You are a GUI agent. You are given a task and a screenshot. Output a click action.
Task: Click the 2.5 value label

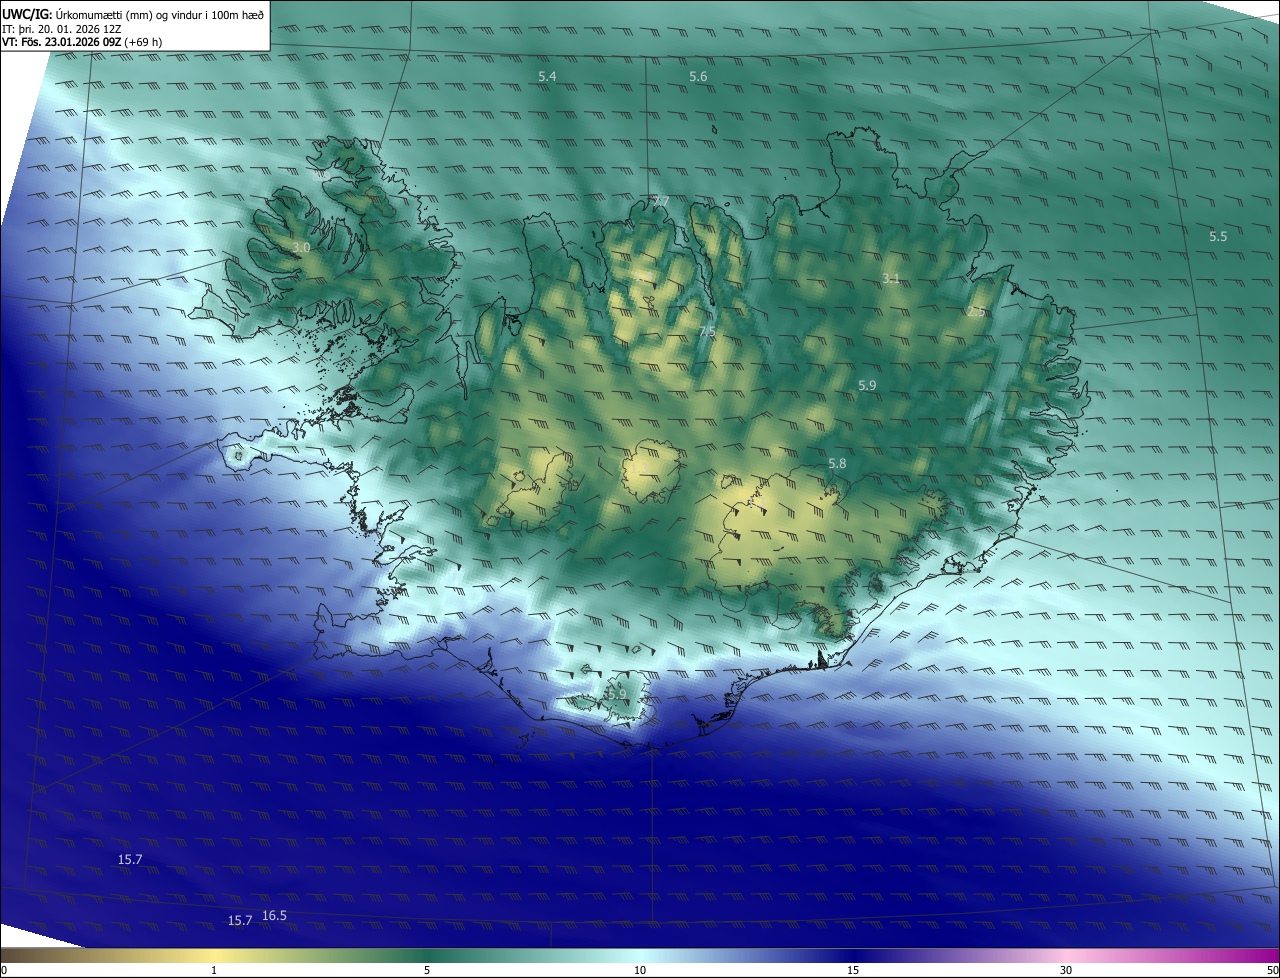pos(976,313)
